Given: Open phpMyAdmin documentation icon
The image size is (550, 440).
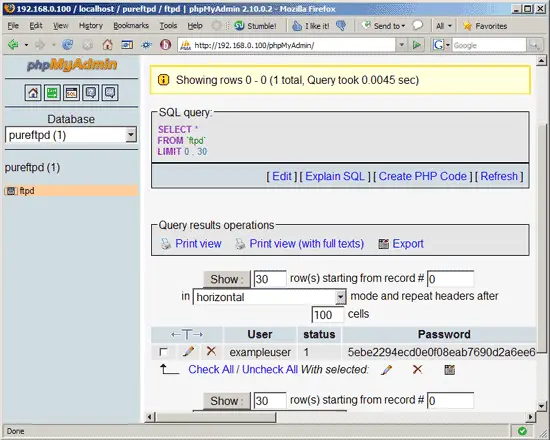Looking at the screenshot, I should pos(91,93).
